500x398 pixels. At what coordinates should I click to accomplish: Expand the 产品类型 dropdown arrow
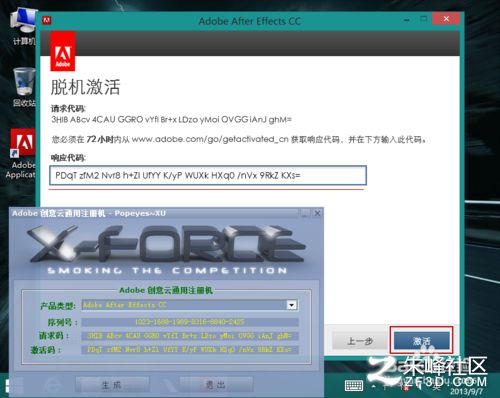[x=292, y=305]
